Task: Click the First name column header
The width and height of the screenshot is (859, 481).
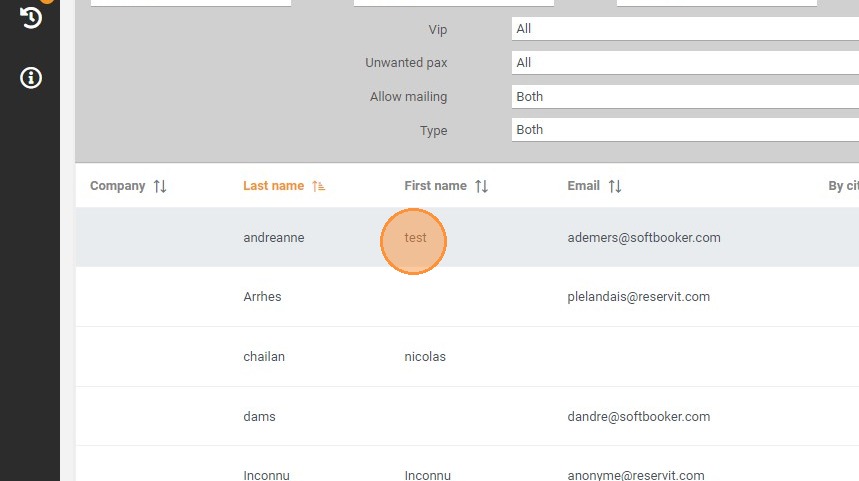Action: click(x=436, y=186)
